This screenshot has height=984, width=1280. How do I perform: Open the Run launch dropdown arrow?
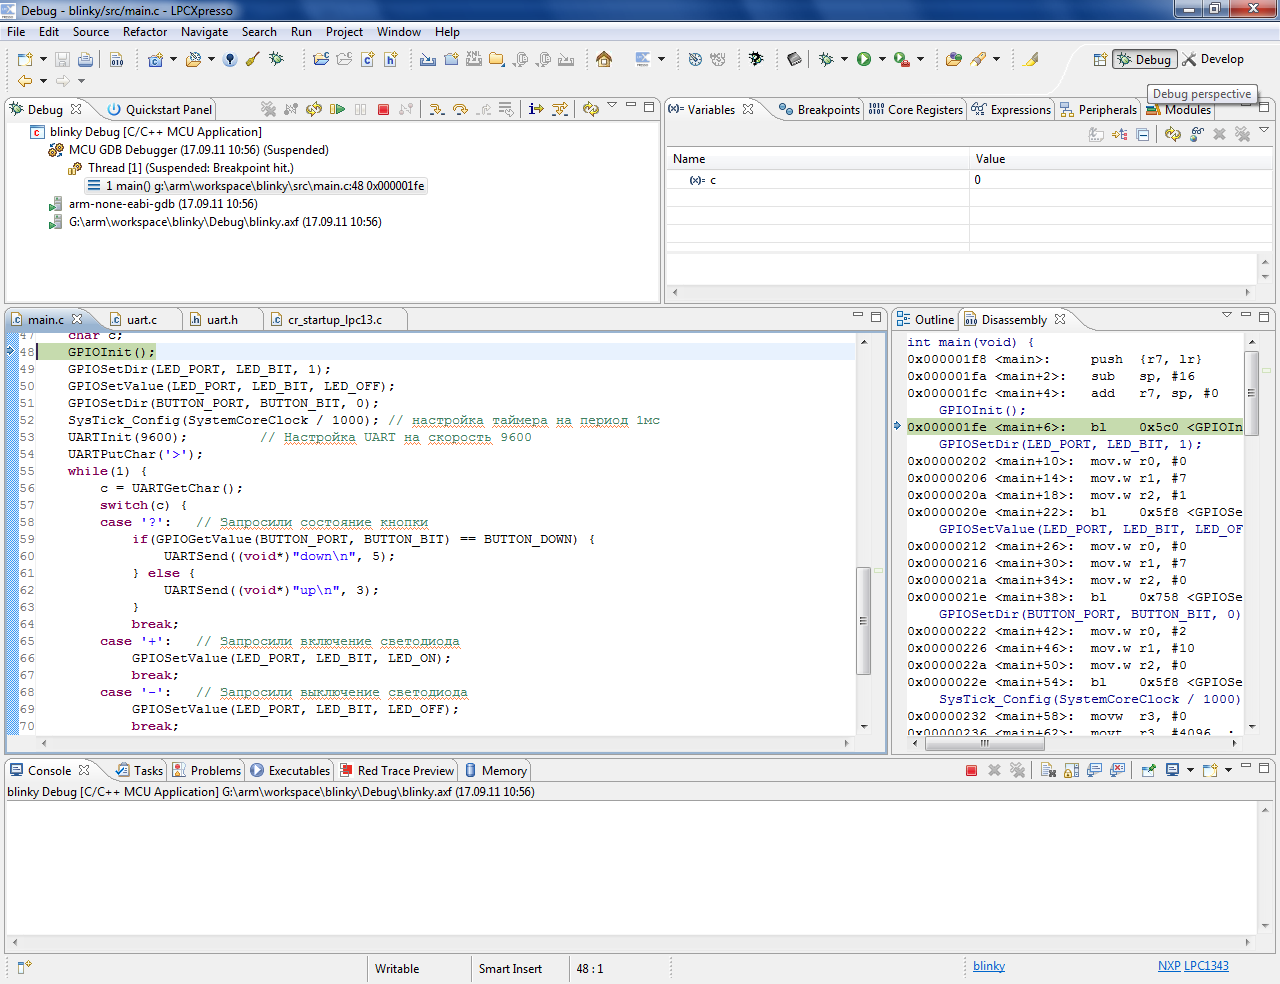coord(882,59)
